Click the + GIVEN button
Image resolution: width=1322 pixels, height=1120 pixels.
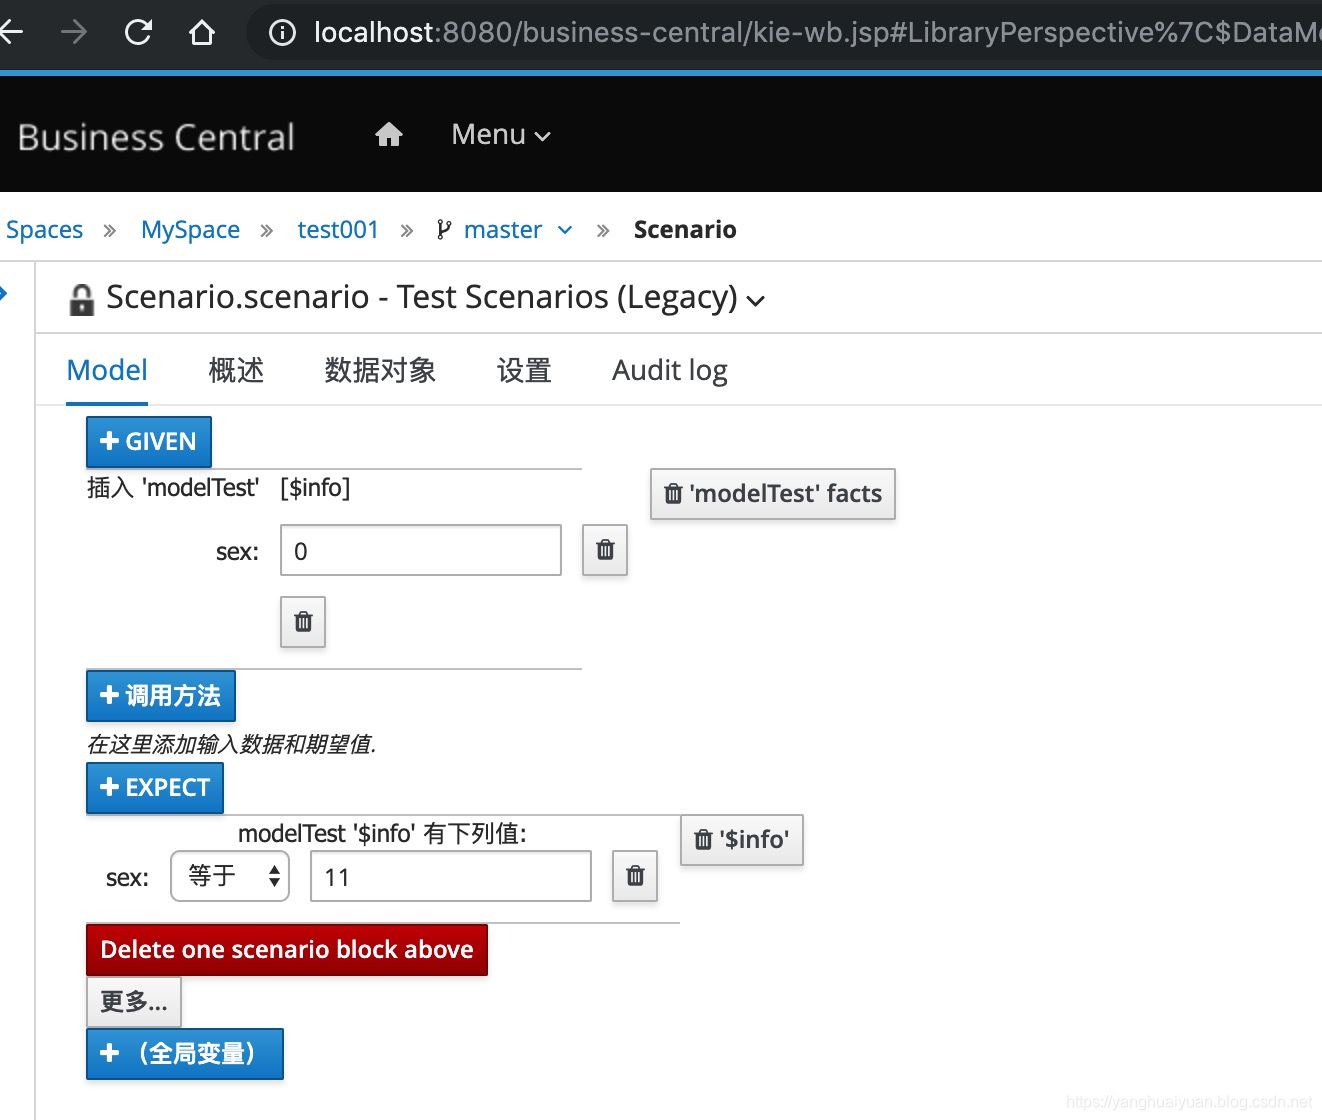pos(149,442)
